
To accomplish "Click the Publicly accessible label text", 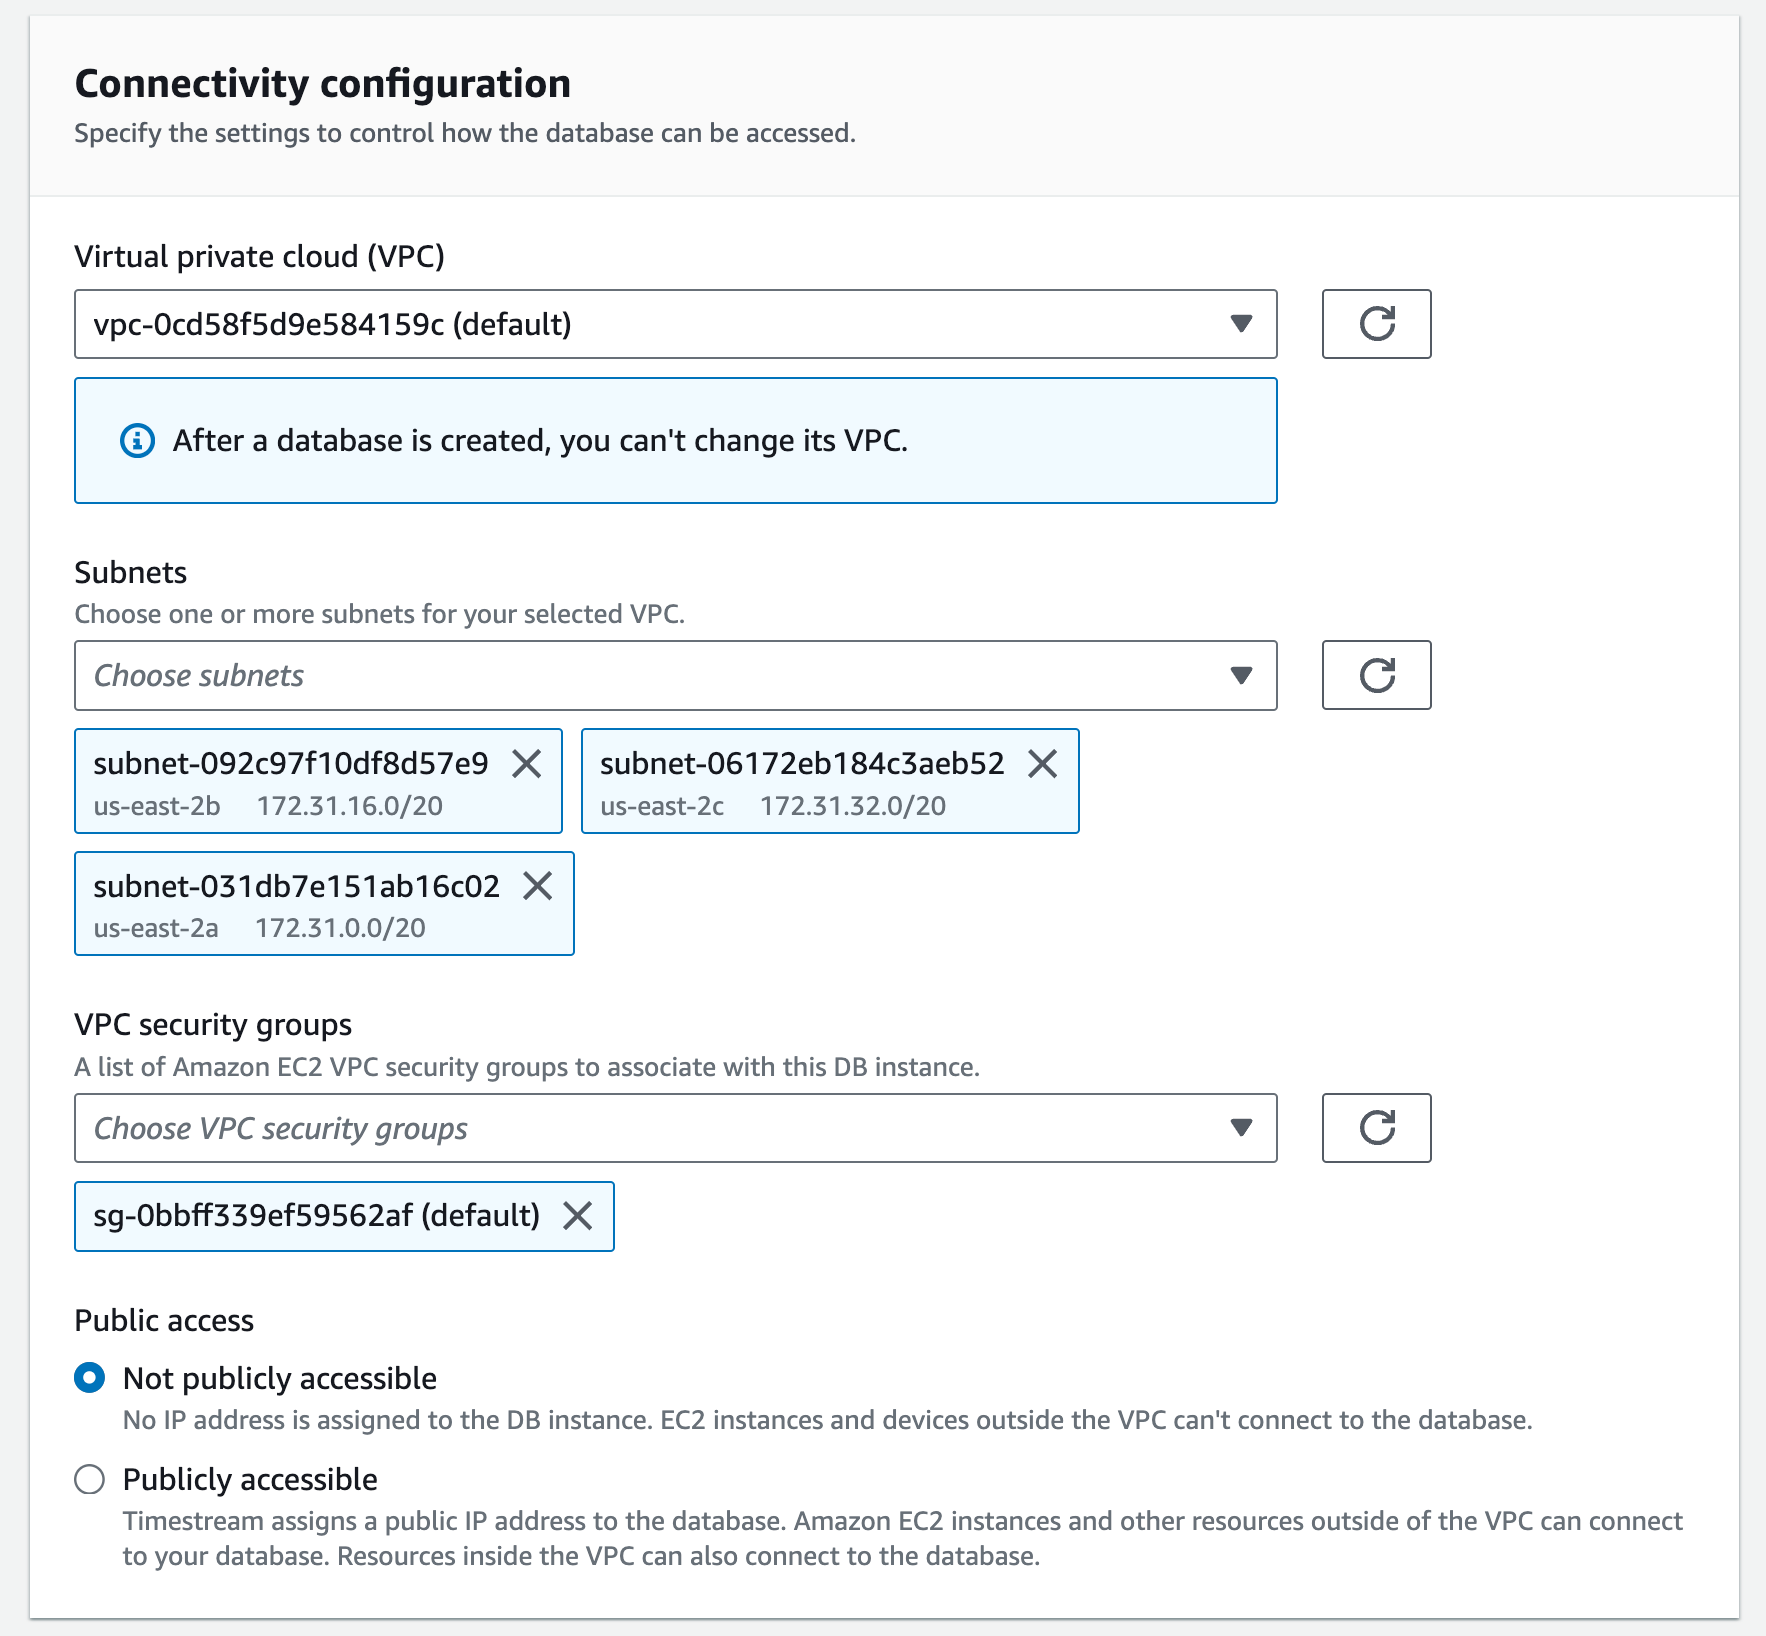I will (x=250, y=1479).
